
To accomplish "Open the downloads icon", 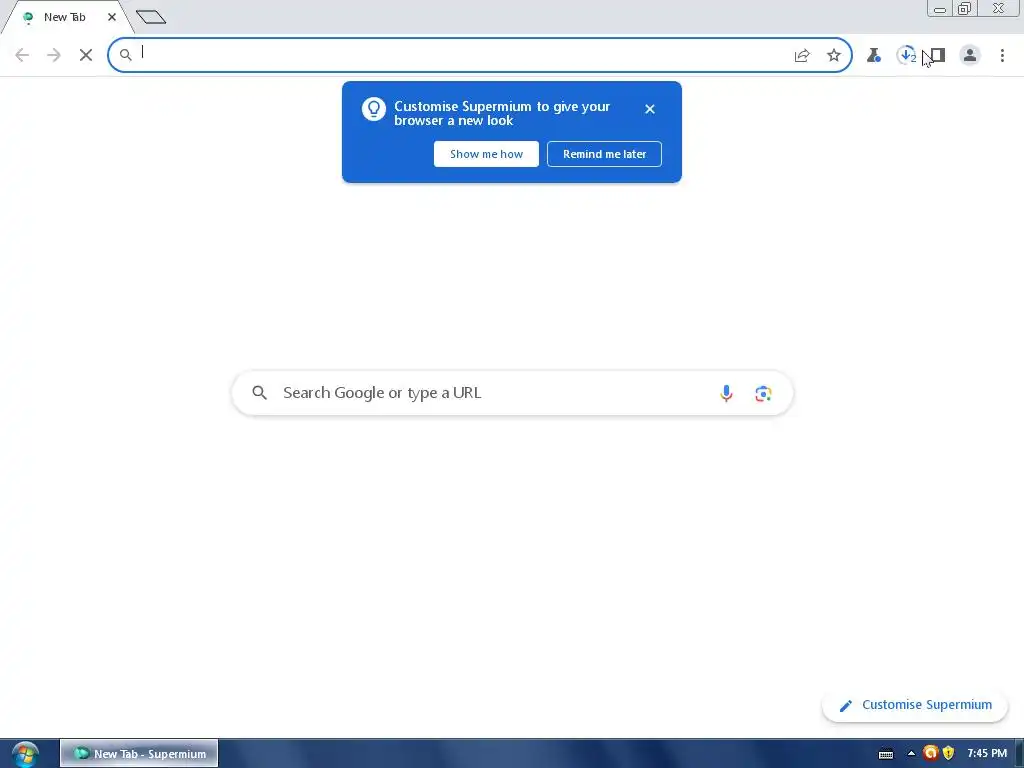I will 906,56.
